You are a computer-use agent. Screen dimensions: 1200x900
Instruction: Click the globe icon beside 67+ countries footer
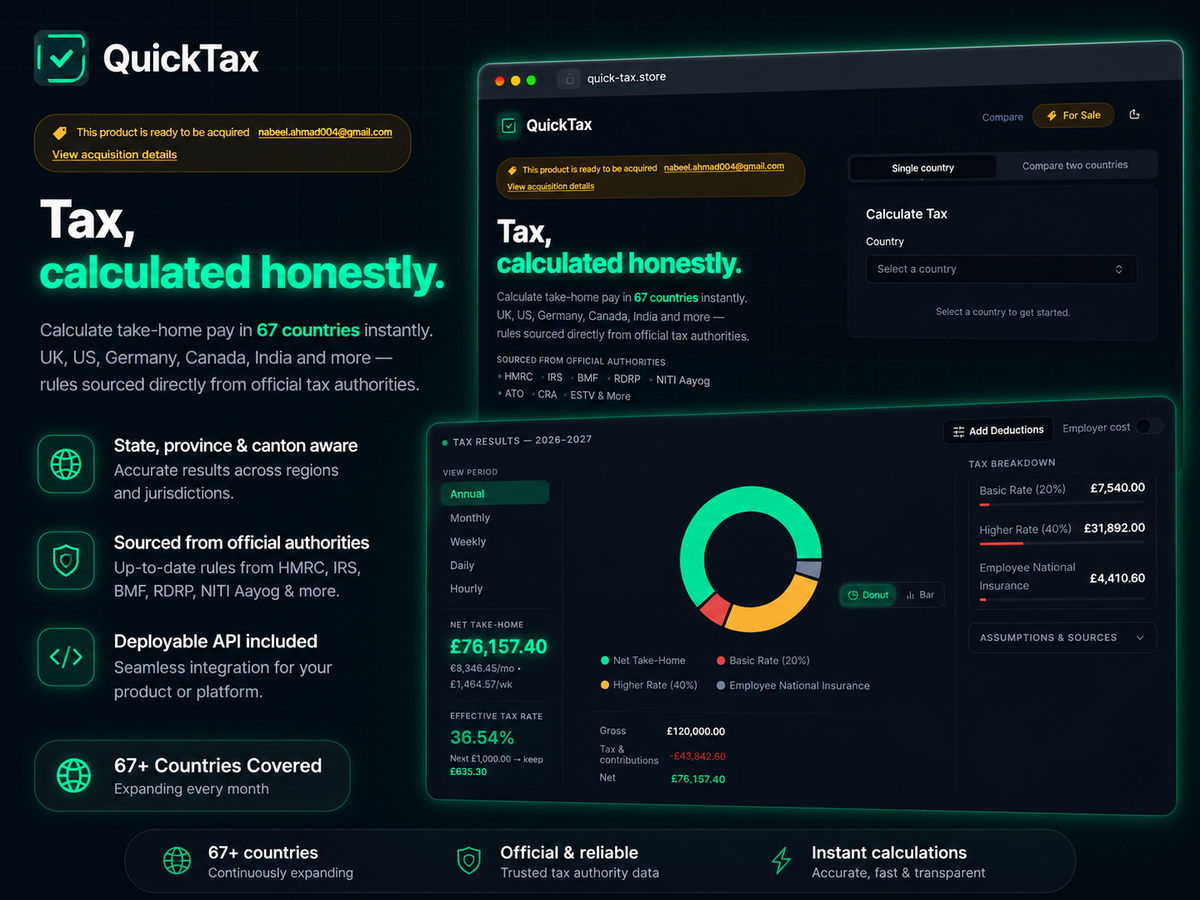177,860
